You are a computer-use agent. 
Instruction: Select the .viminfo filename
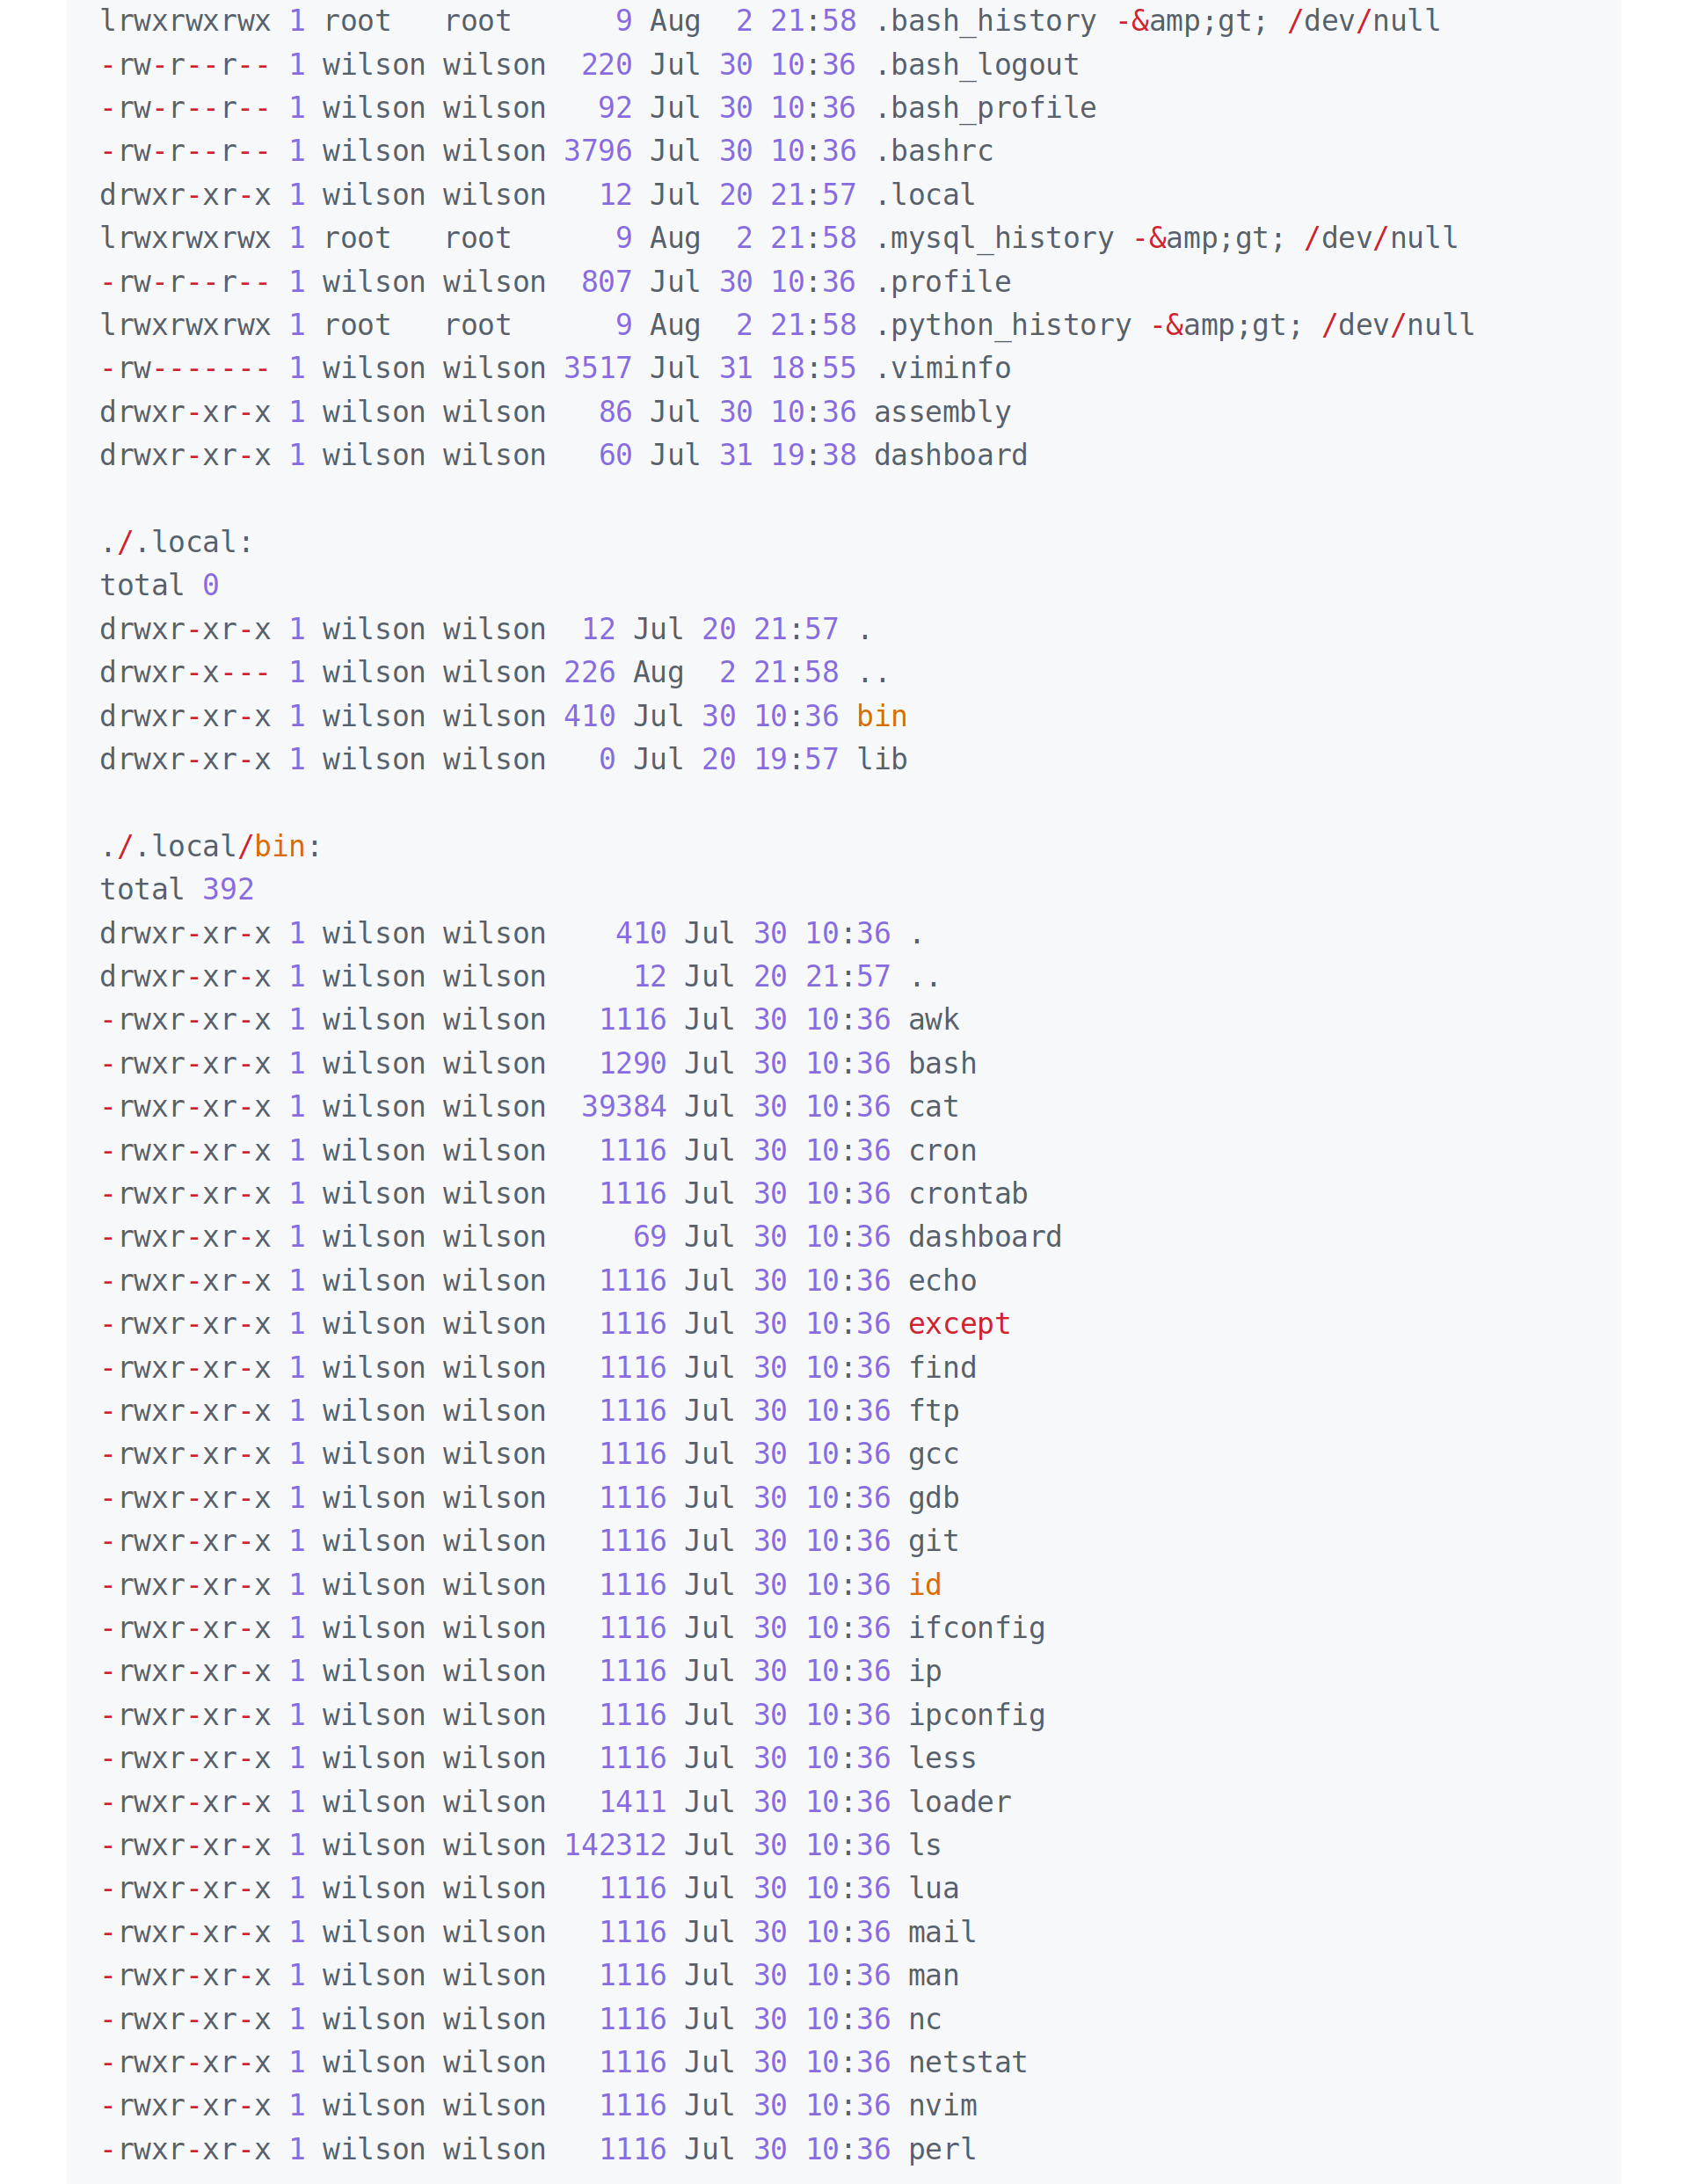943,368
